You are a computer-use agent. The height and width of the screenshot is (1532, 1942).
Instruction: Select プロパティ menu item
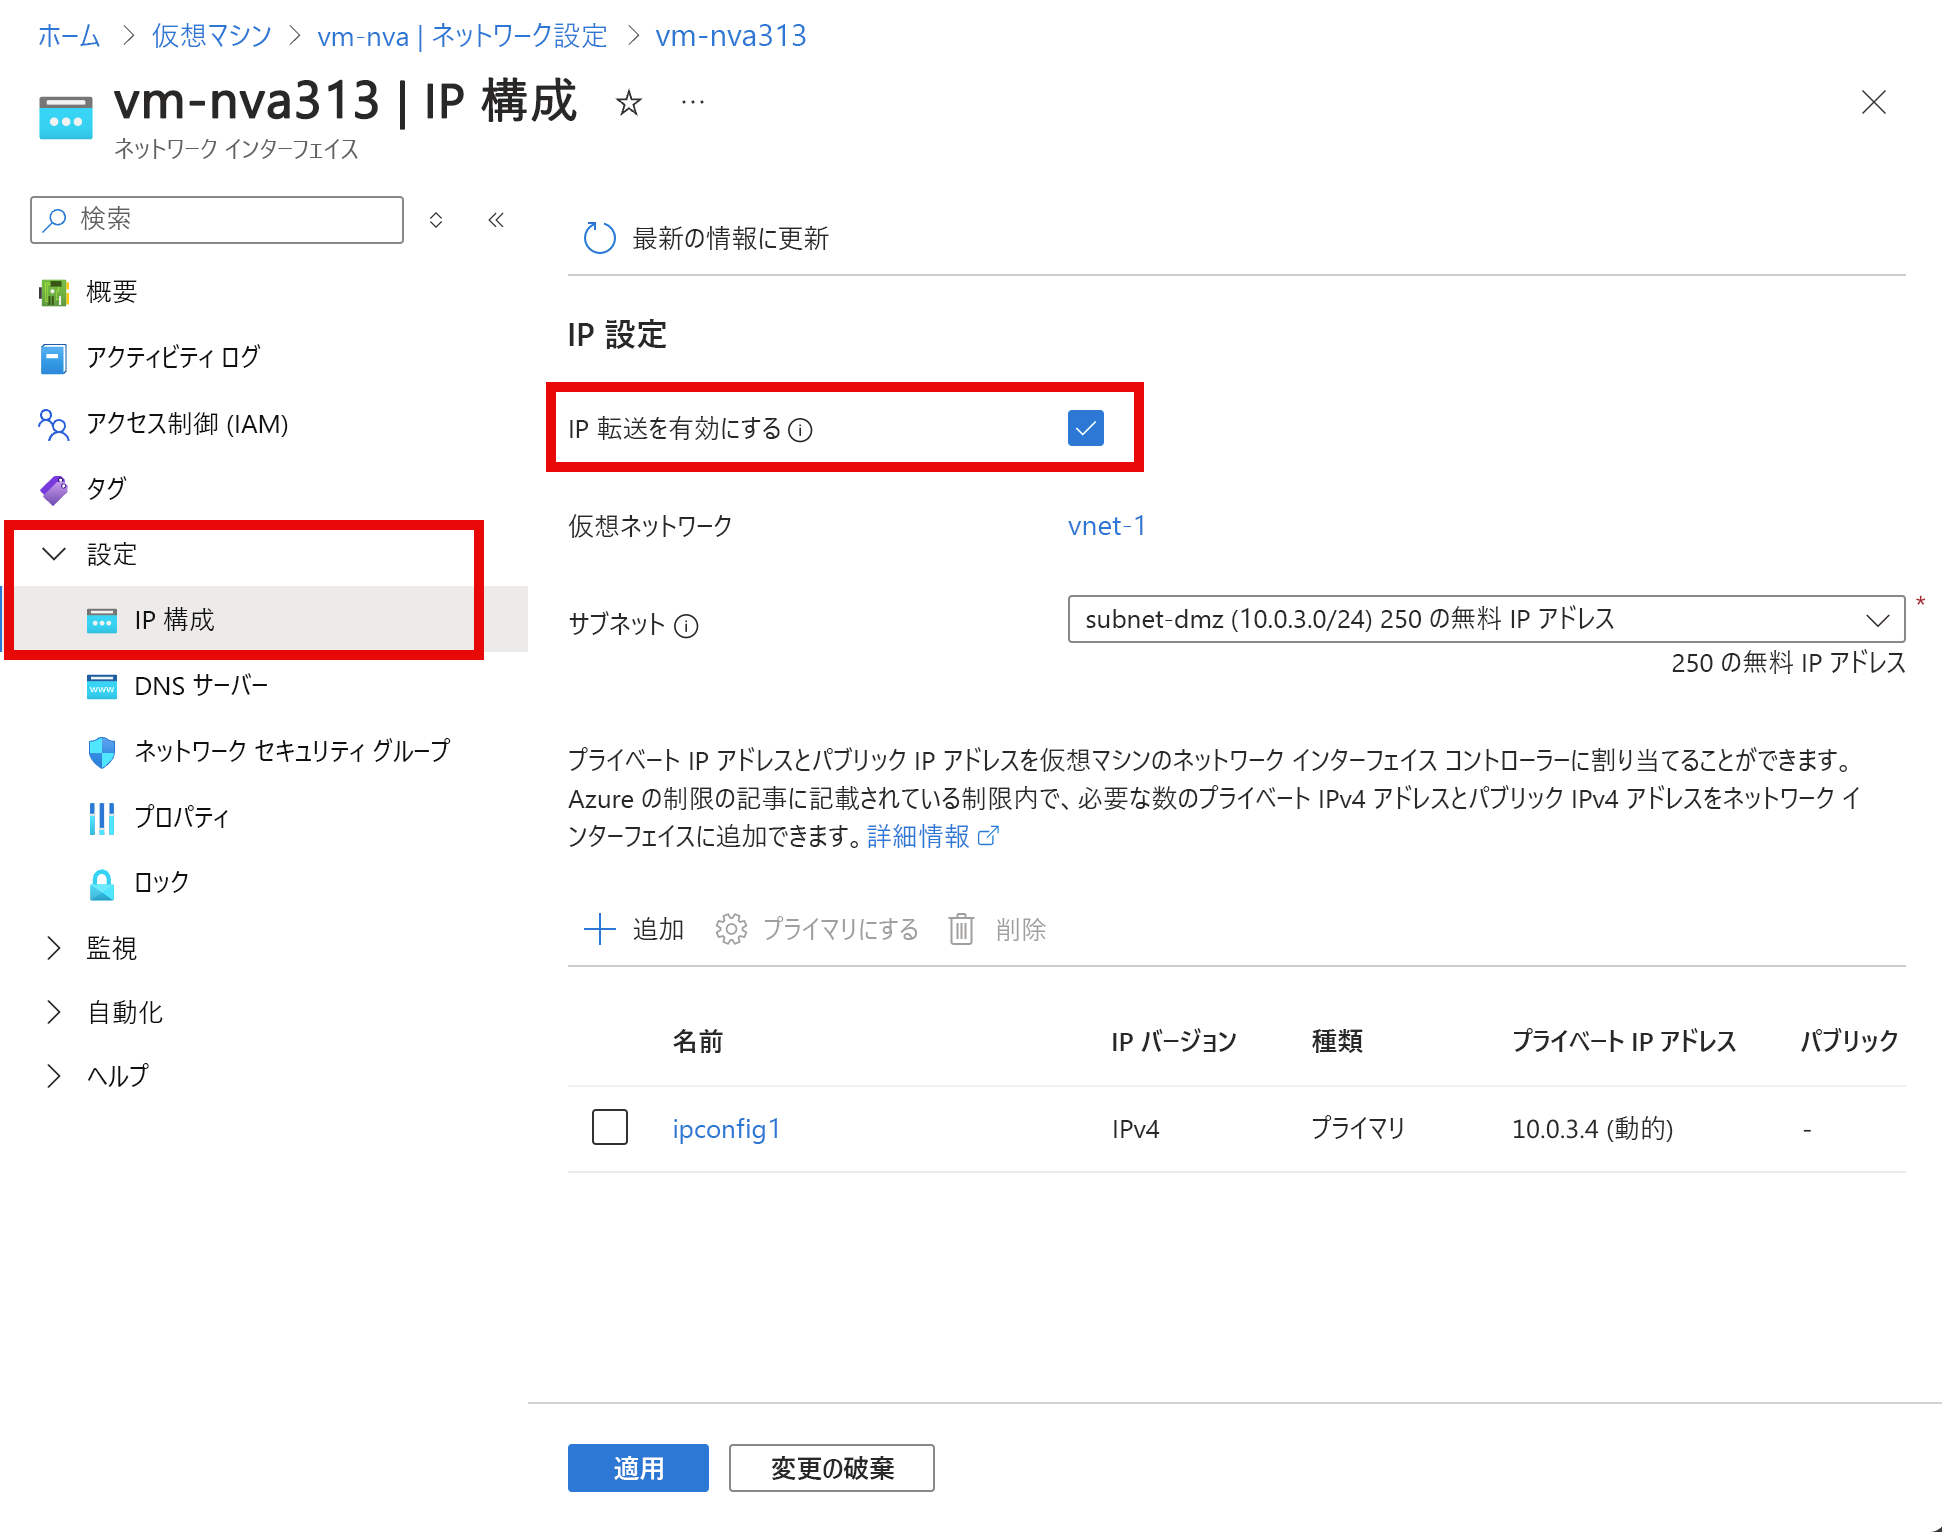pyautogui.click(x=181, y=818)
